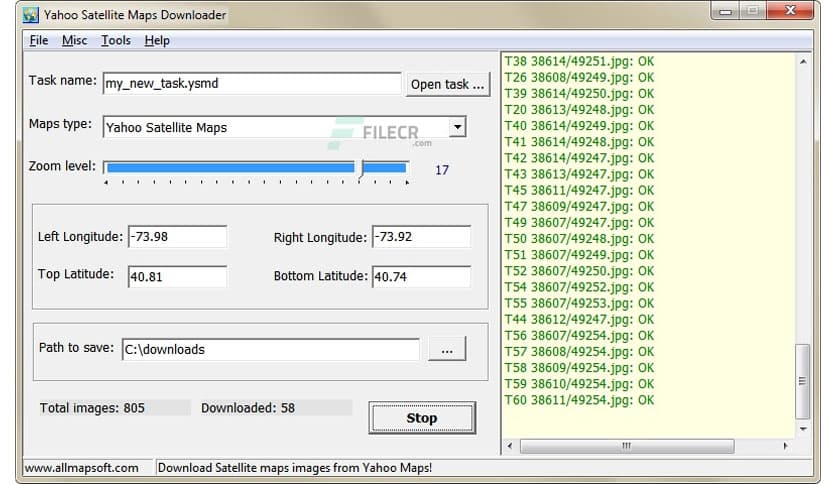
Task: Click the log panel scroll down arrow
Action: pos(803,429)
